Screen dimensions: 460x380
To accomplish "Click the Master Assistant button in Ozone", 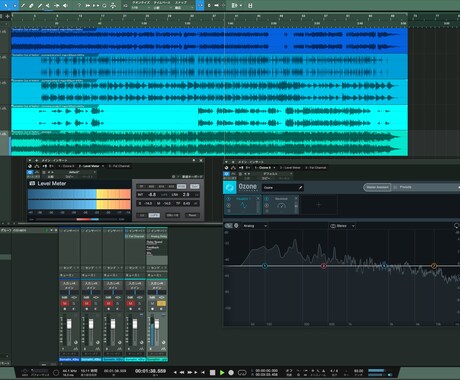I will pos(377,187).
